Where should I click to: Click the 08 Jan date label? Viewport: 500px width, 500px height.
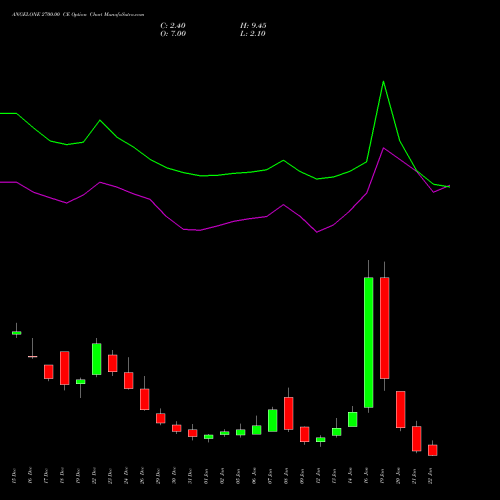(x=286, y=476)
